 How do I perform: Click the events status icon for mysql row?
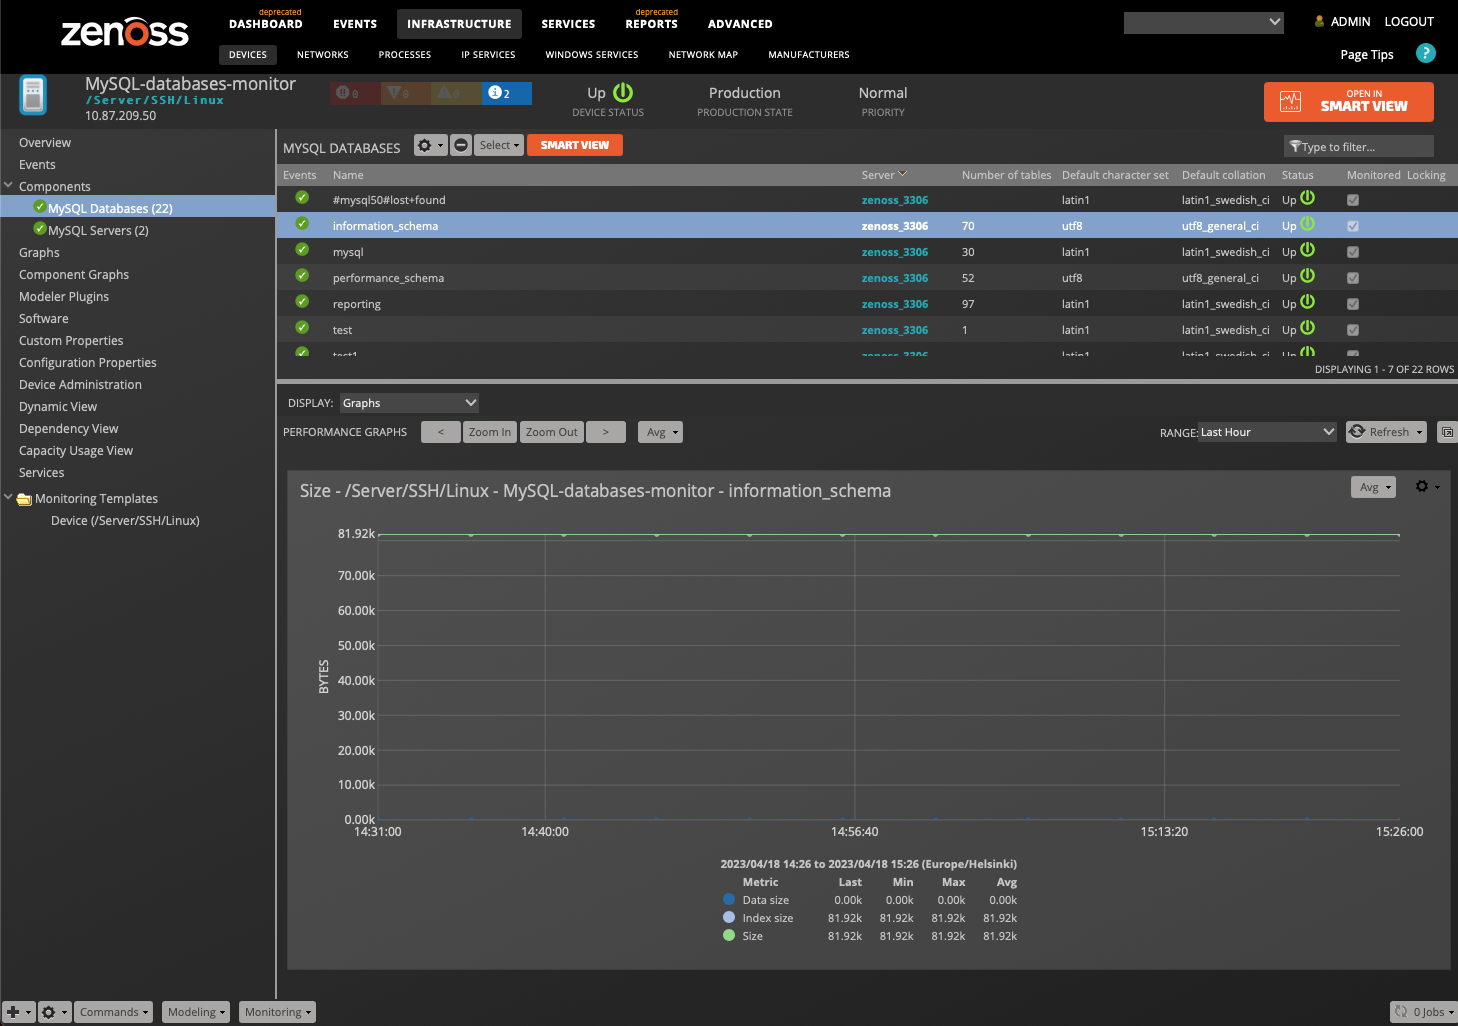tap(302, 250)
